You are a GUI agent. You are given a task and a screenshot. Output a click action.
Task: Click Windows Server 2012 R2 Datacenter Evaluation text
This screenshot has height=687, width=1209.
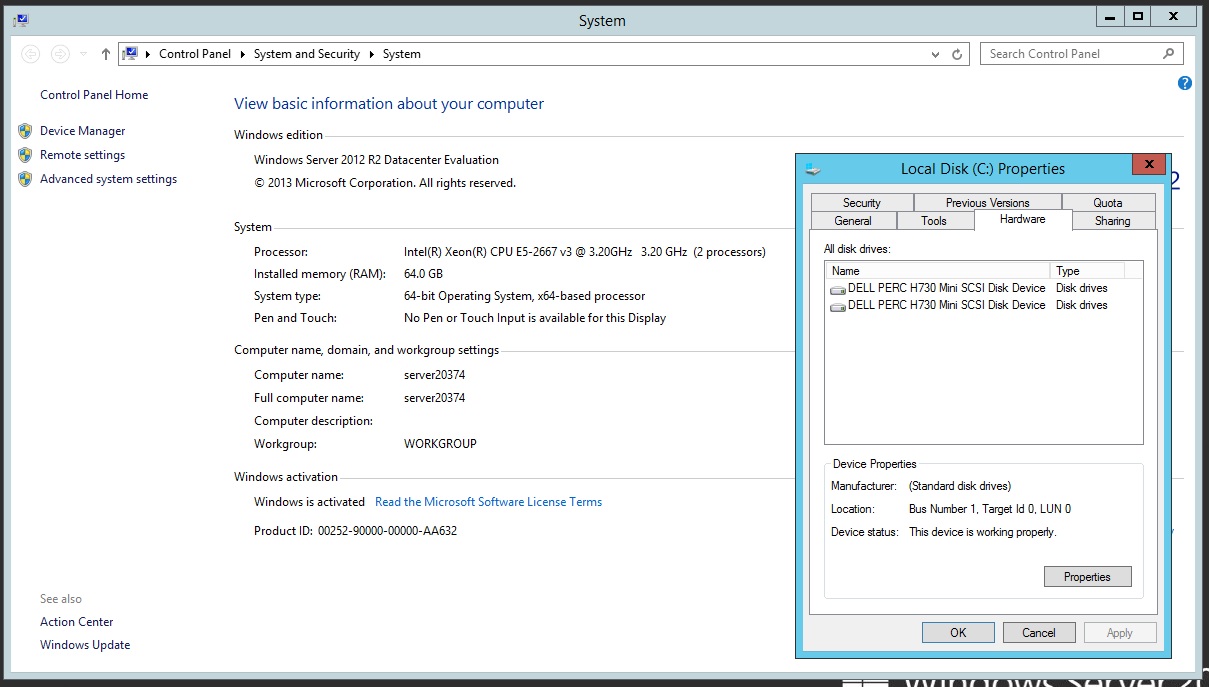(376, 160)
